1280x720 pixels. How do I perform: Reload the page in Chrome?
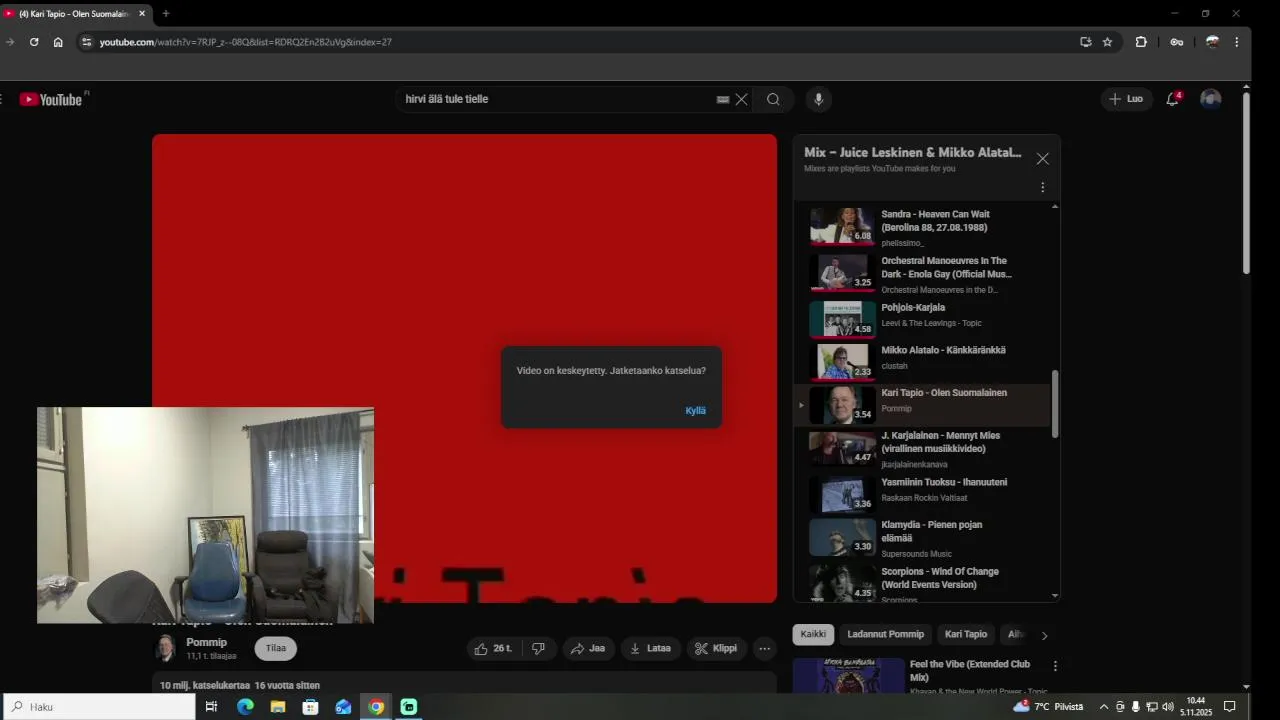pyautogui.click(x=34, y=42)
